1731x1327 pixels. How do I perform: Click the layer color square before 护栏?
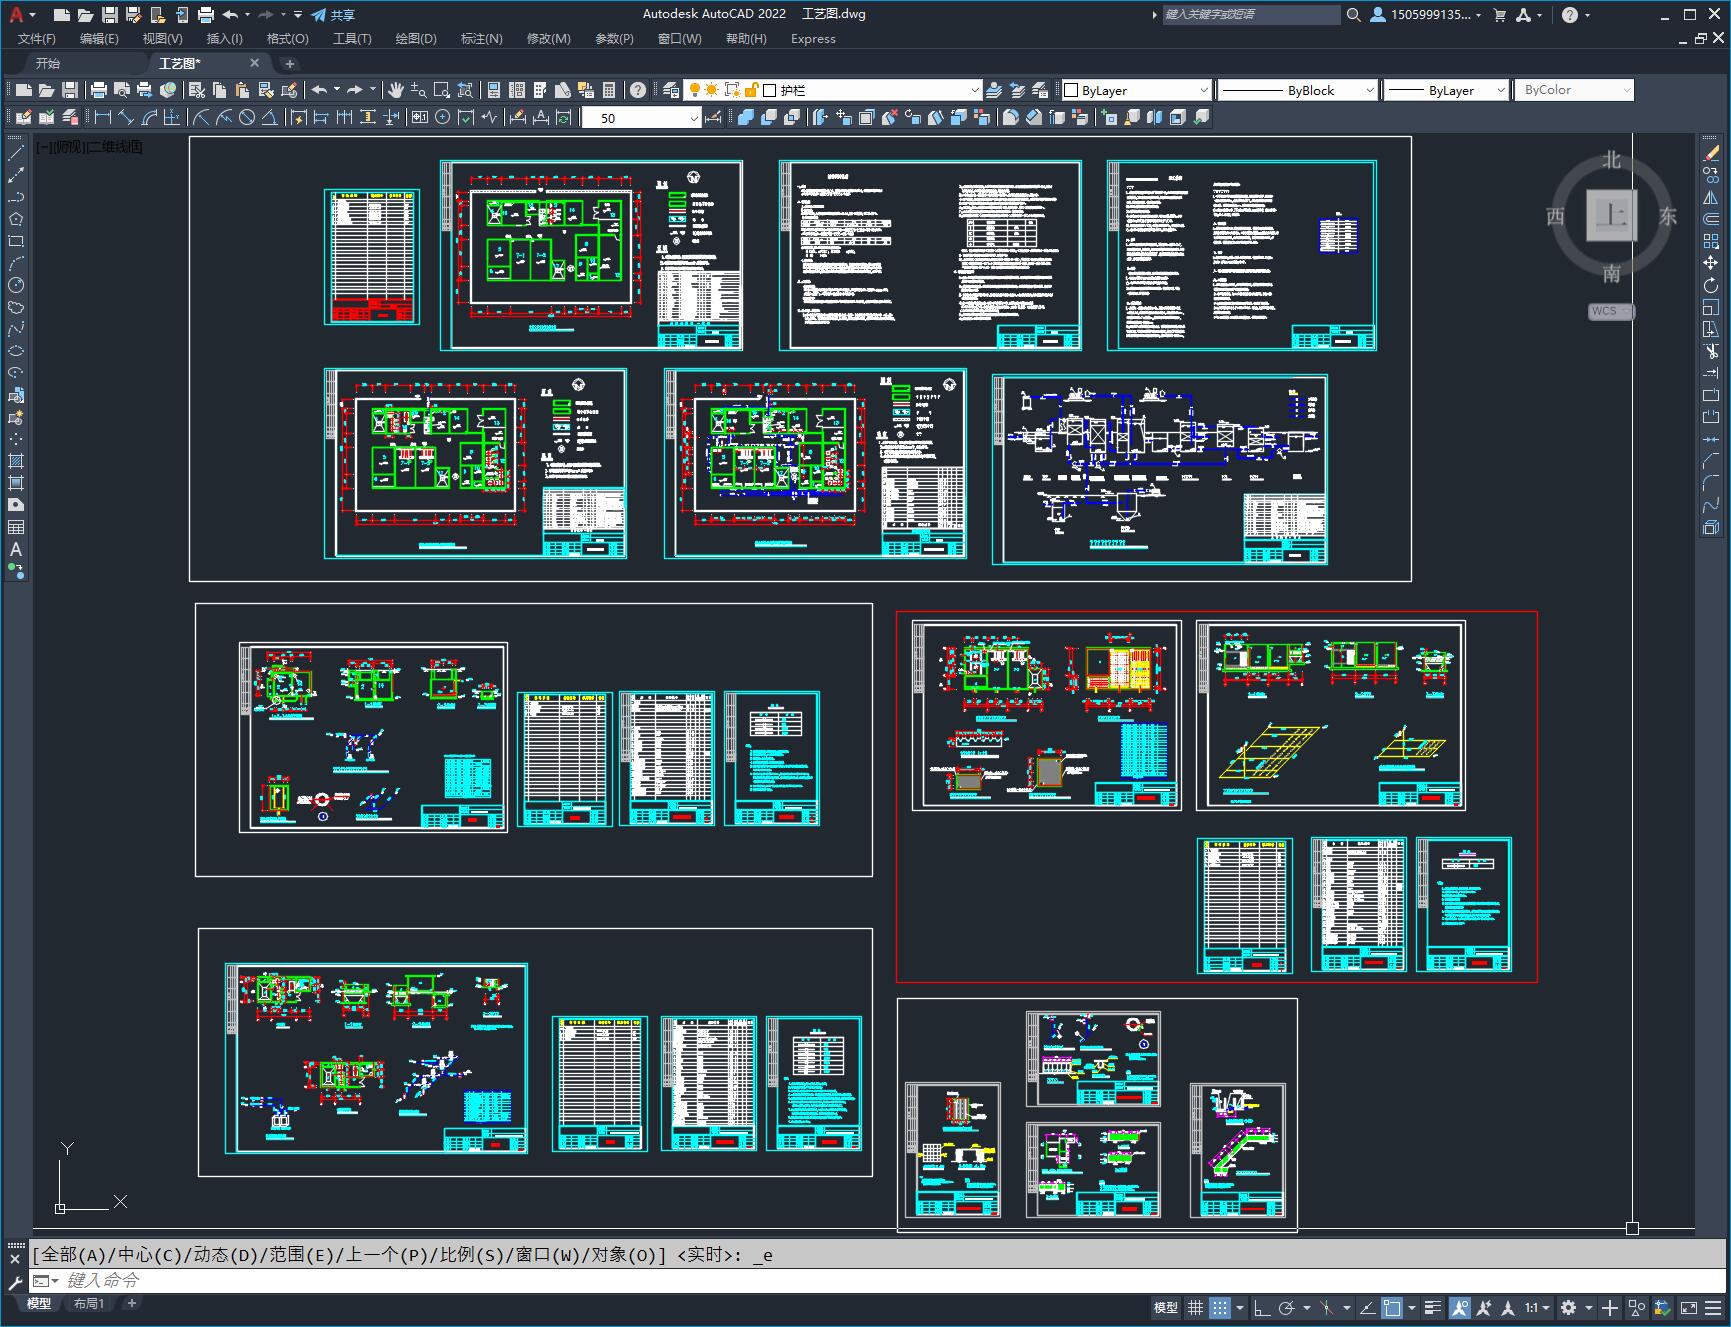(x=770, y=90)
